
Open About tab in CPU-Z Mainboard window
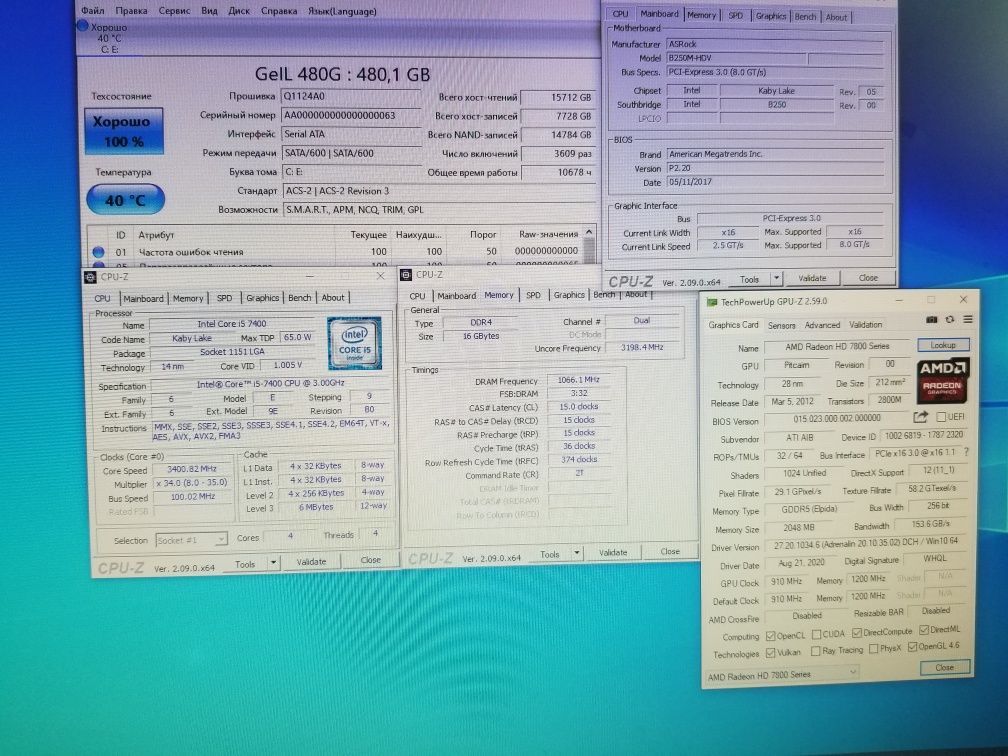pos(836,17)
